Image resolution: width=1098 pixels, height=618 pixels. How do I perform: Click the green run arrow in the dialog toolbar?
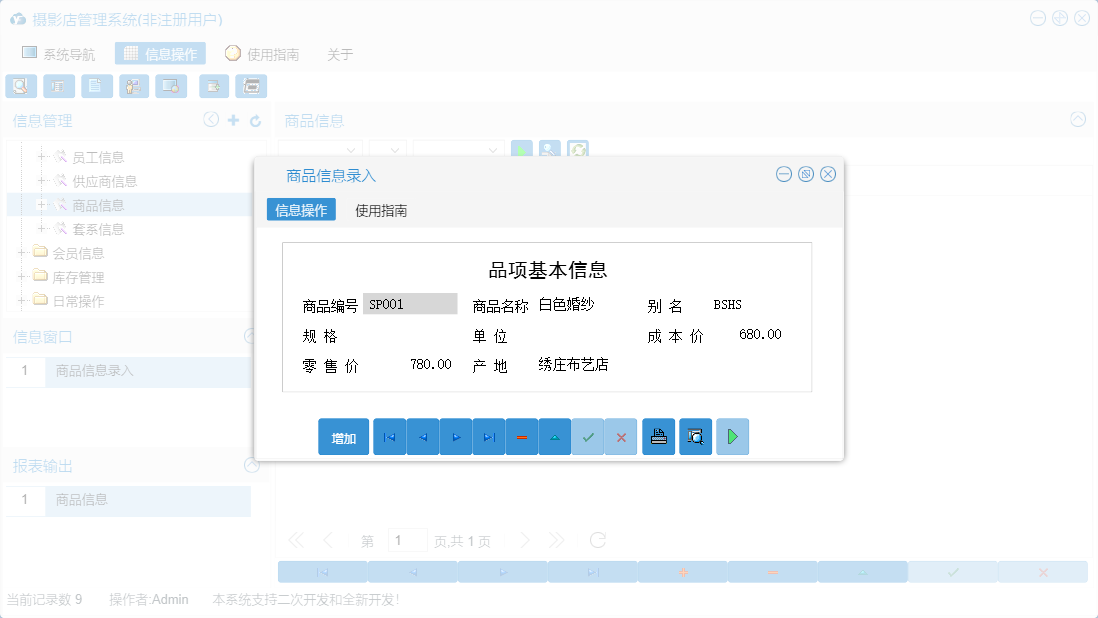pyautogui.click(x=732, y=437)
